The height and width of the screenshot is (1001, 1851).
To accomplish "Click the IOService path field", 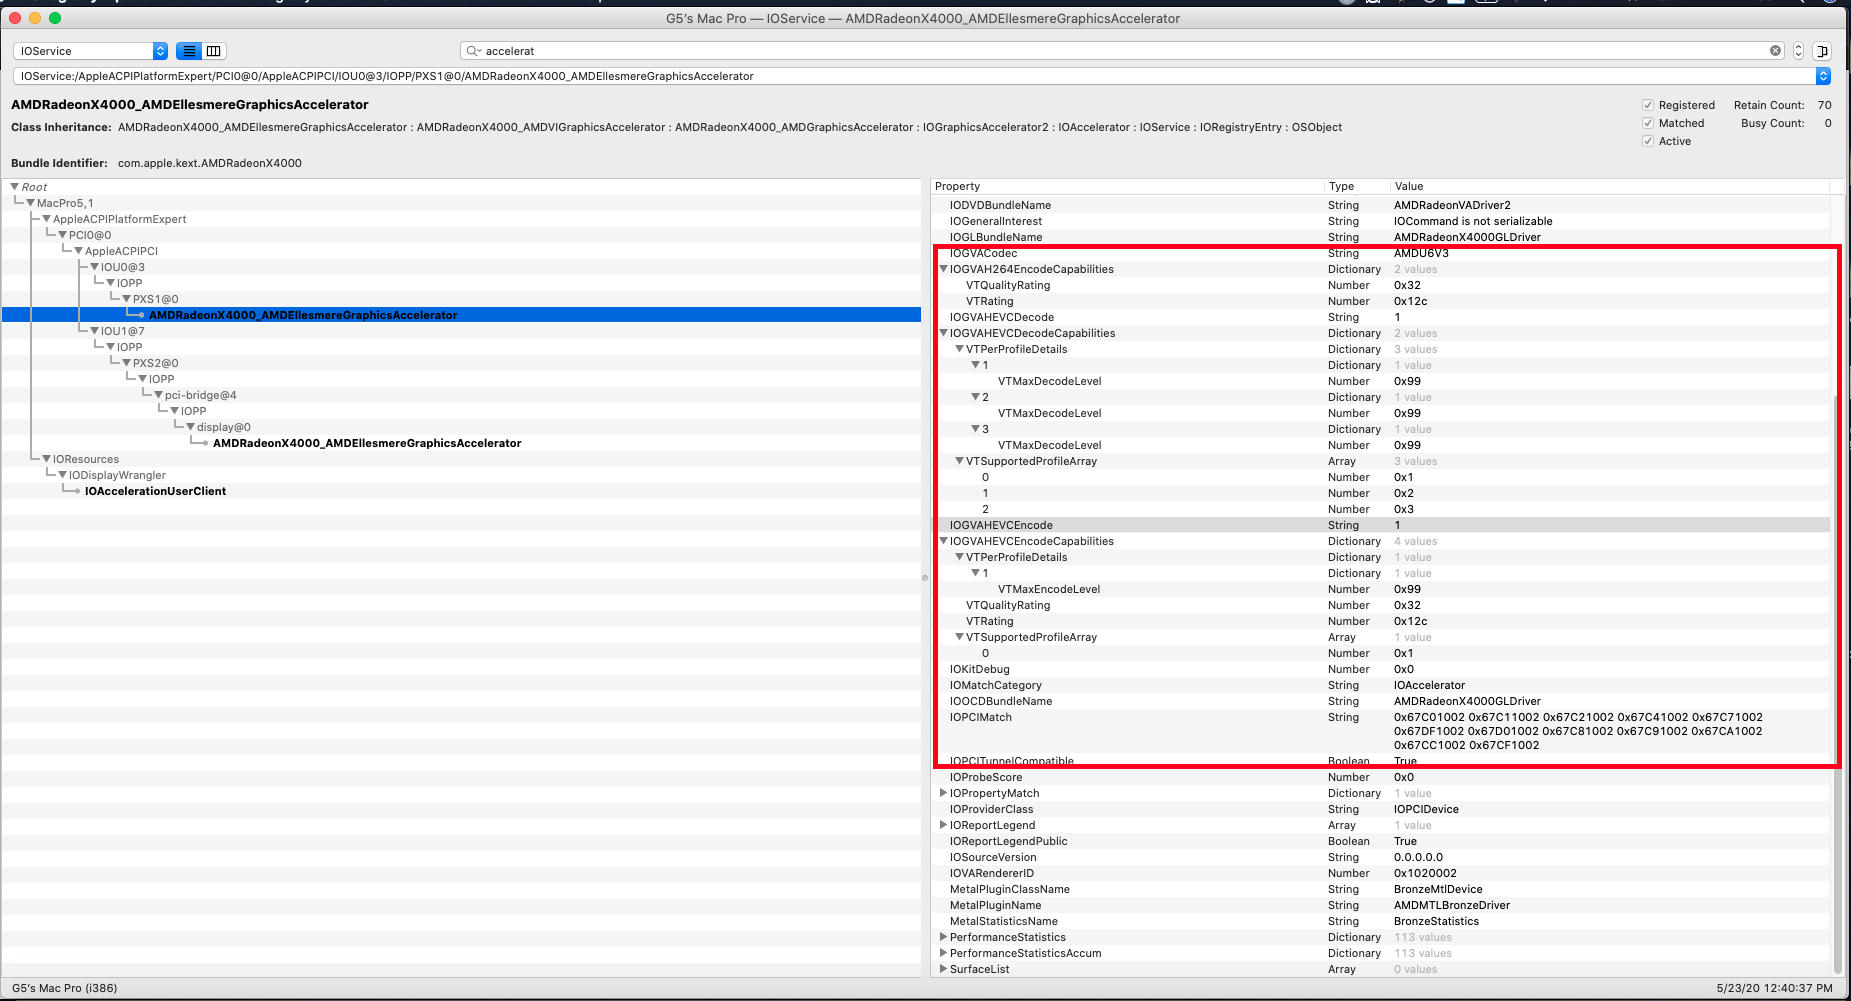I will pyautogui.click(x=914, y=76).
